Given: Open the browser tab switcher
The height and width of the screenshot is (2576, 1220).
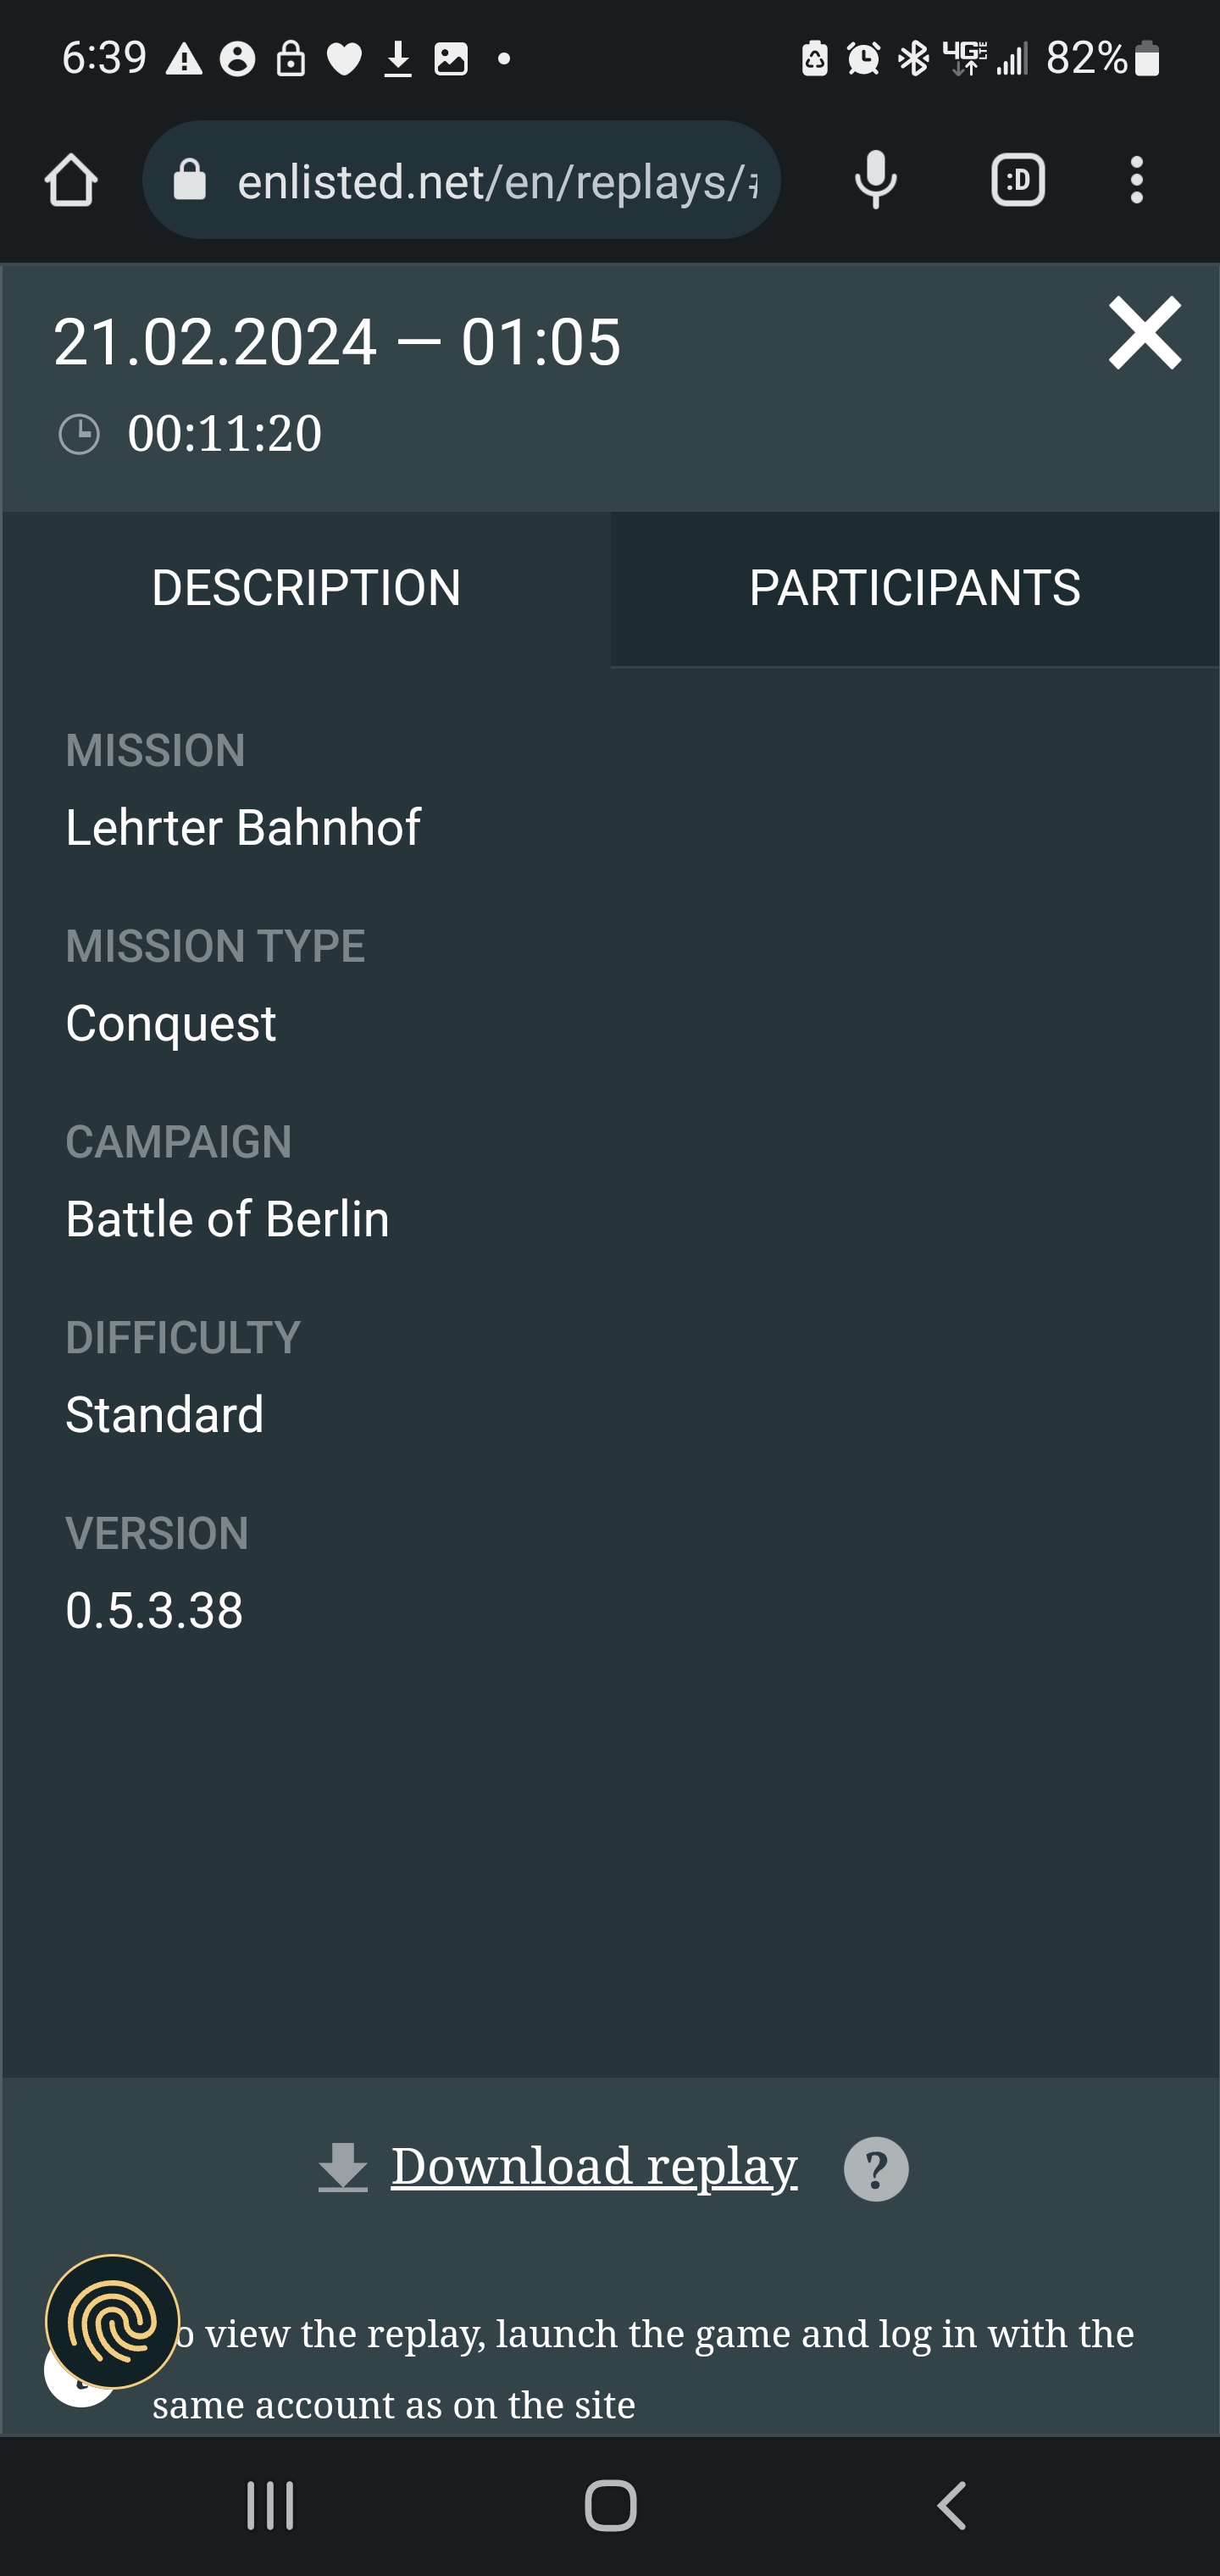Looking at the screenshot, I should click(1017, 181).
